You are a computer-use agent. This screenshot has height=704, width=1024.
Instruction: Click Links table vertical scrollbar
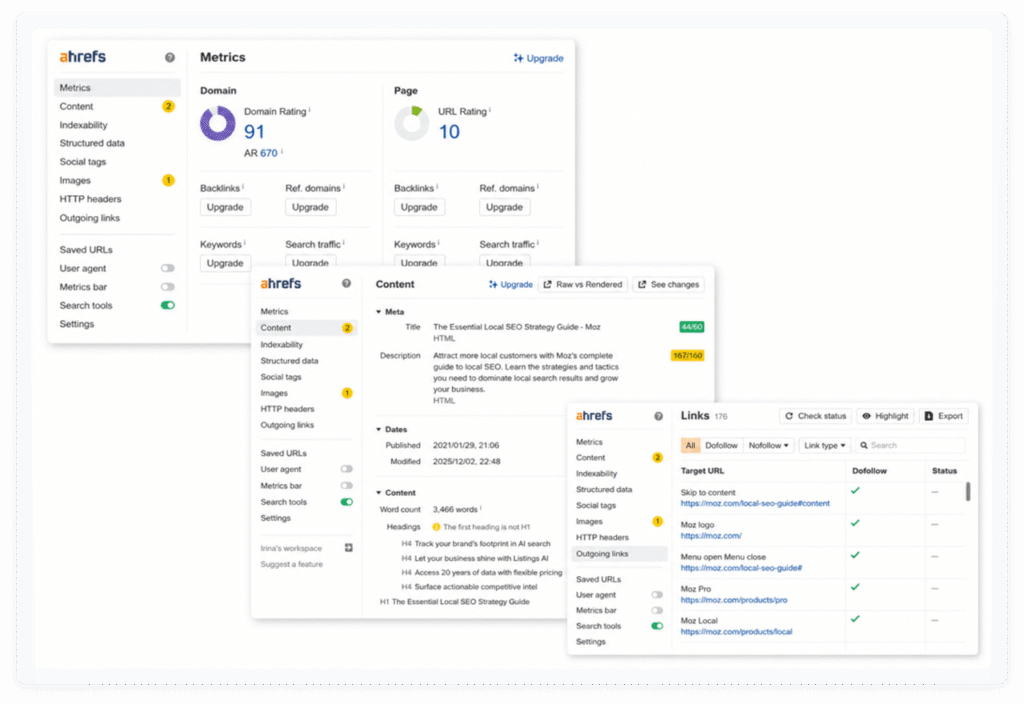(968, 492)
